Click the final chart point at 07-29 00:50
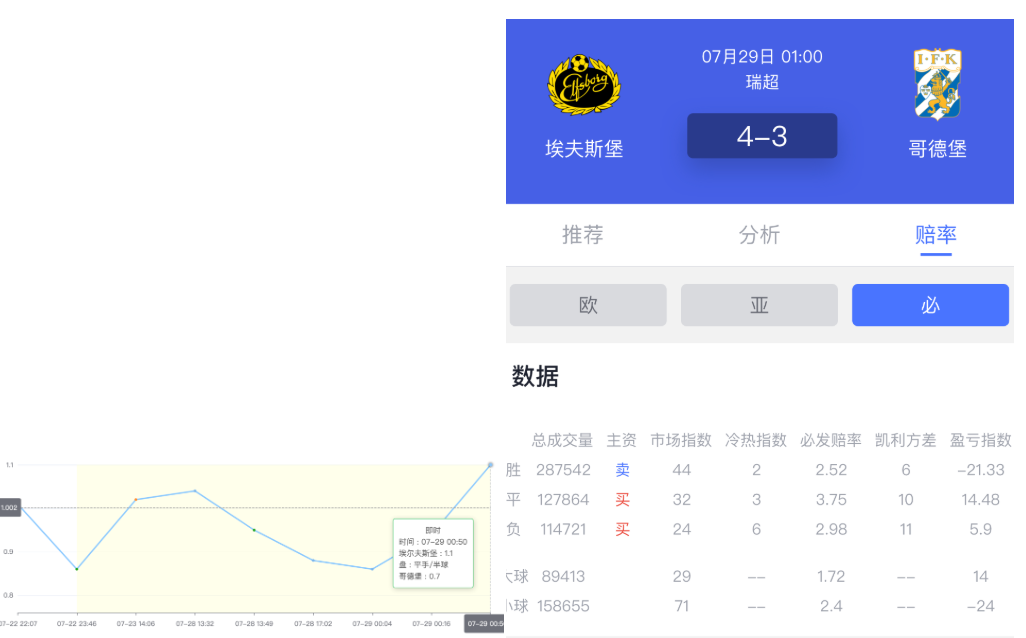This screenshot has width=1026, height=638. point(490,464)
